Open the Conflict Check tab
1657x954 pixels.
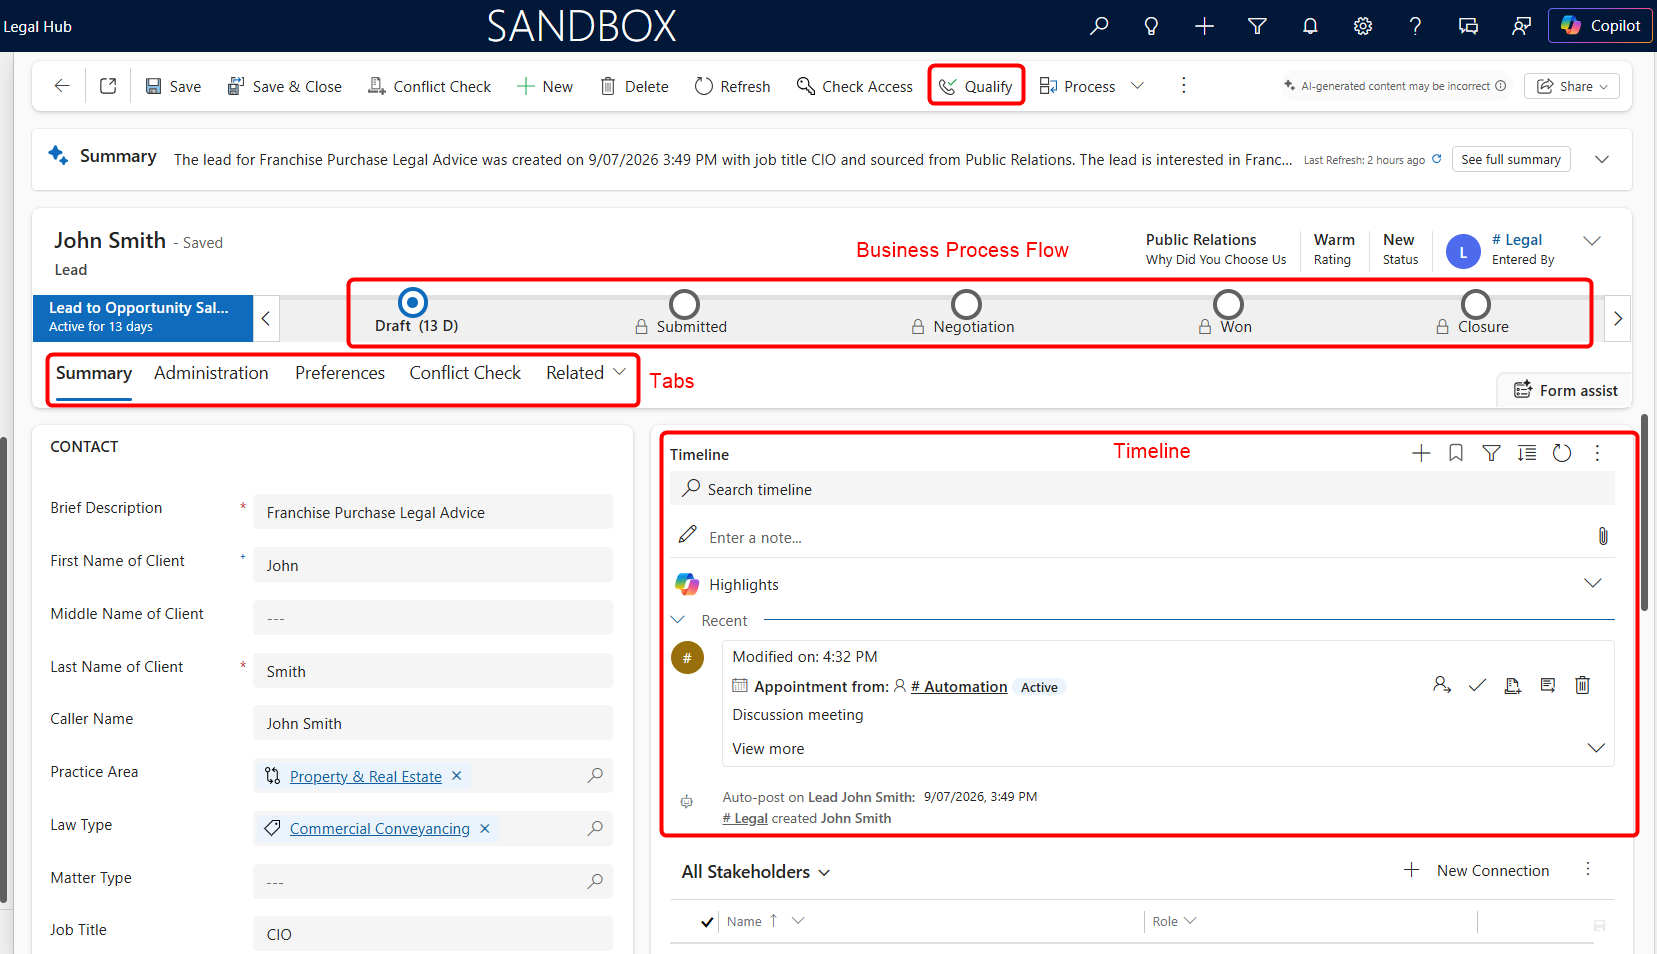465,373
